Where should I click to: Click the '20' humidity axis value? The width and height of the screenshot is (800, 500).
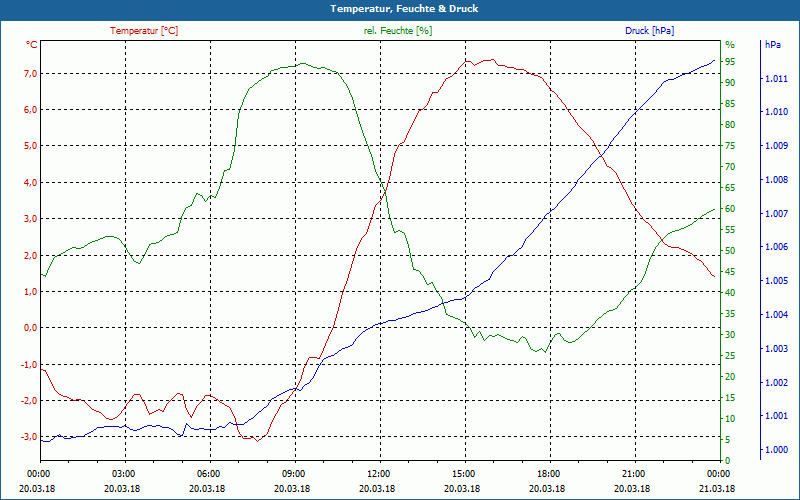click(x=730, y=377)
